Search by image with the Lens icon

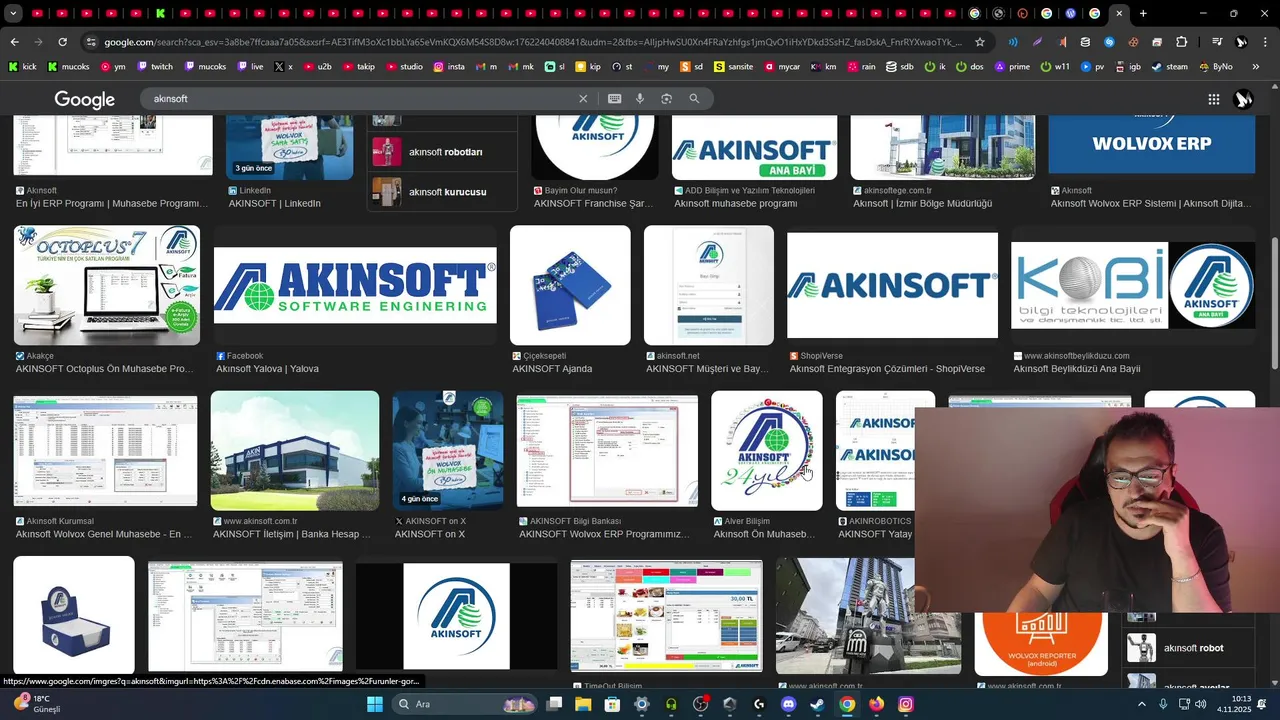666,99
